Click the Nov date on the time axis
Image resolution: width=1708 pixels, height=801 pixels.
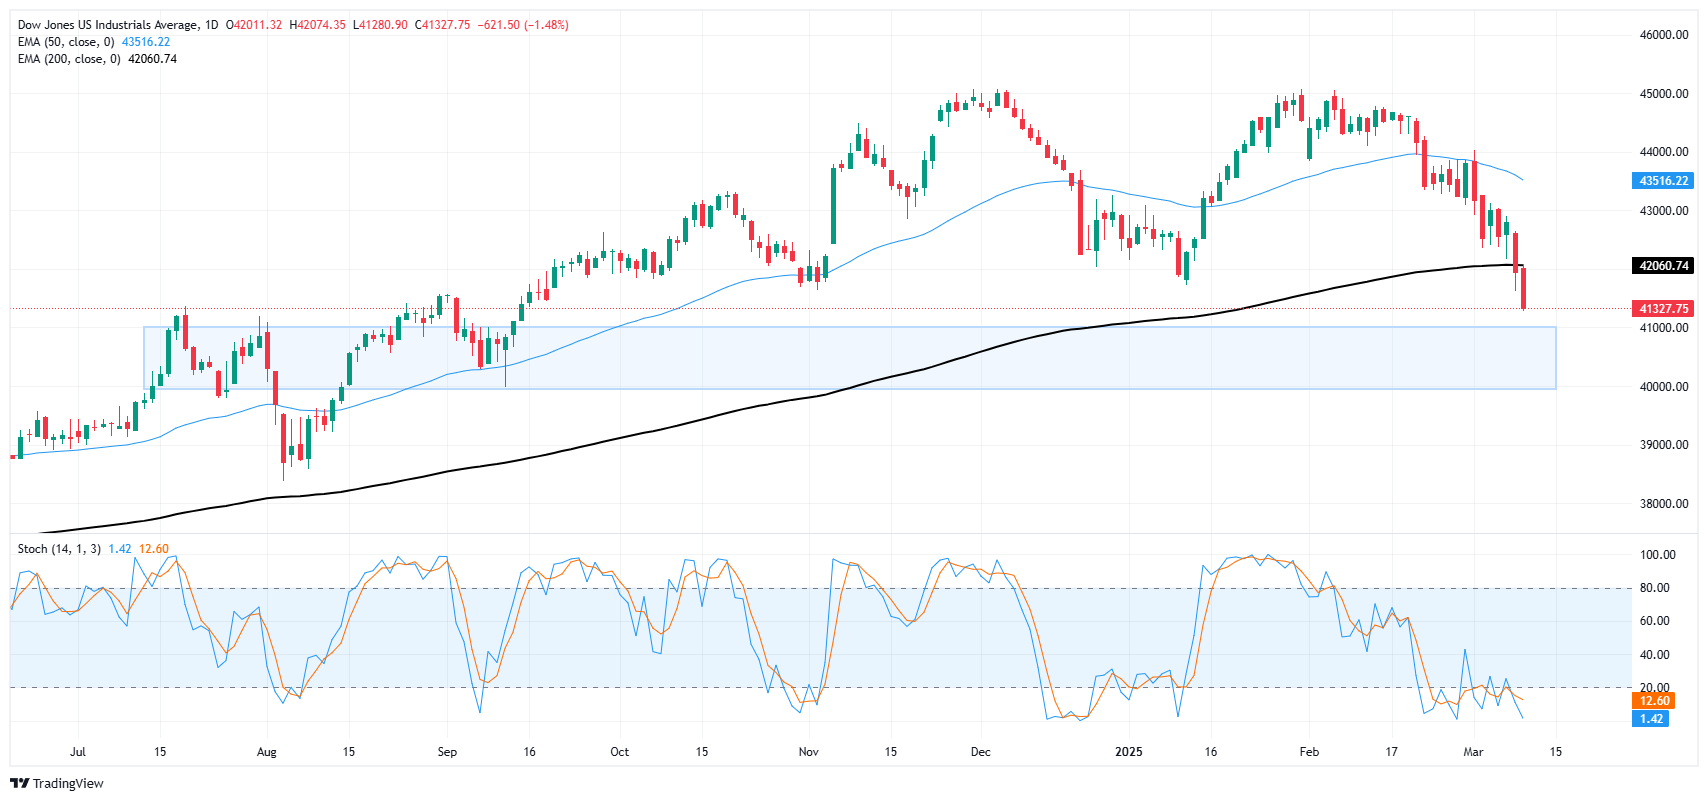(808, 752)
